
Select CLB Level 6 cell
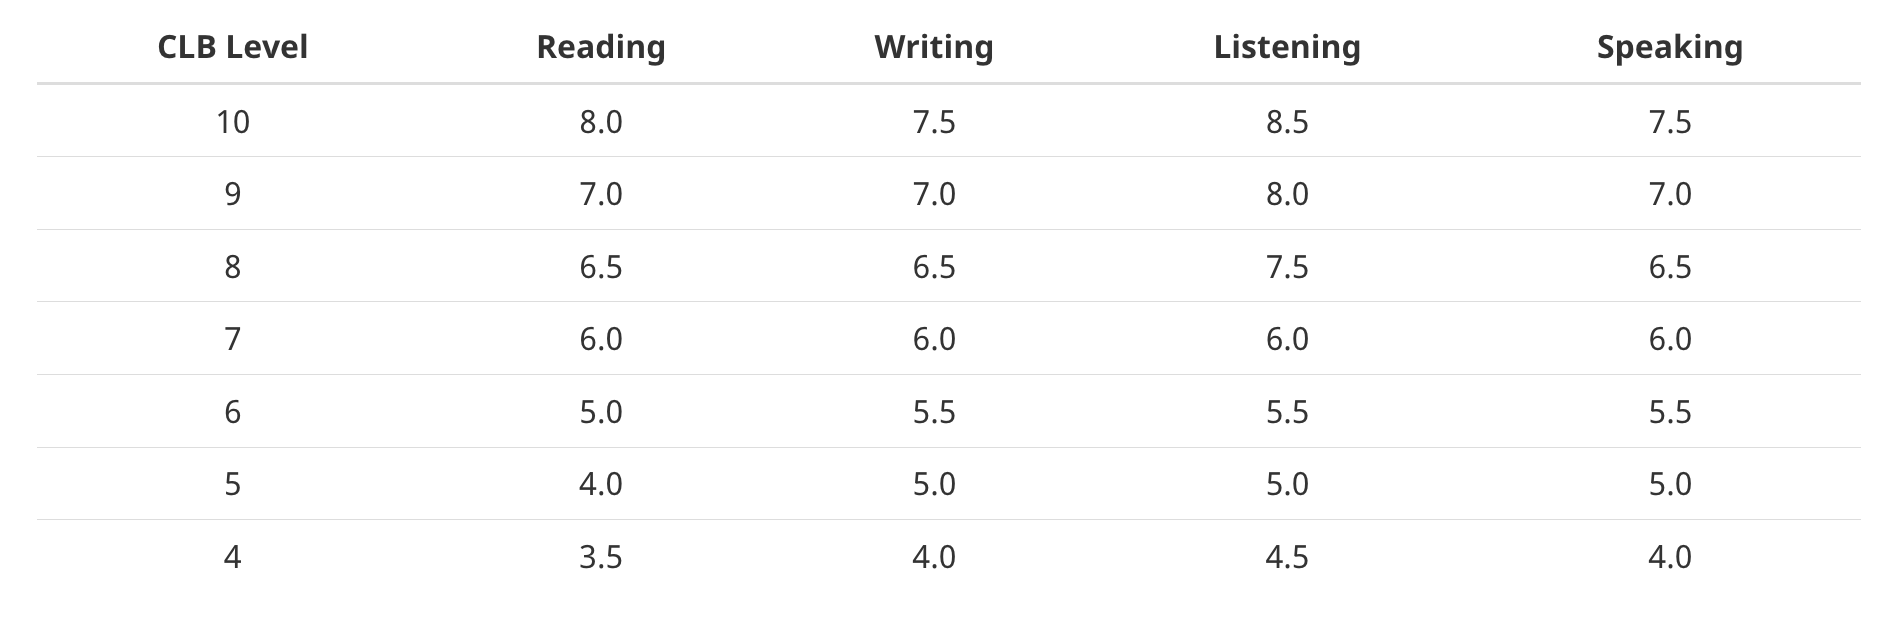(232, 412)
